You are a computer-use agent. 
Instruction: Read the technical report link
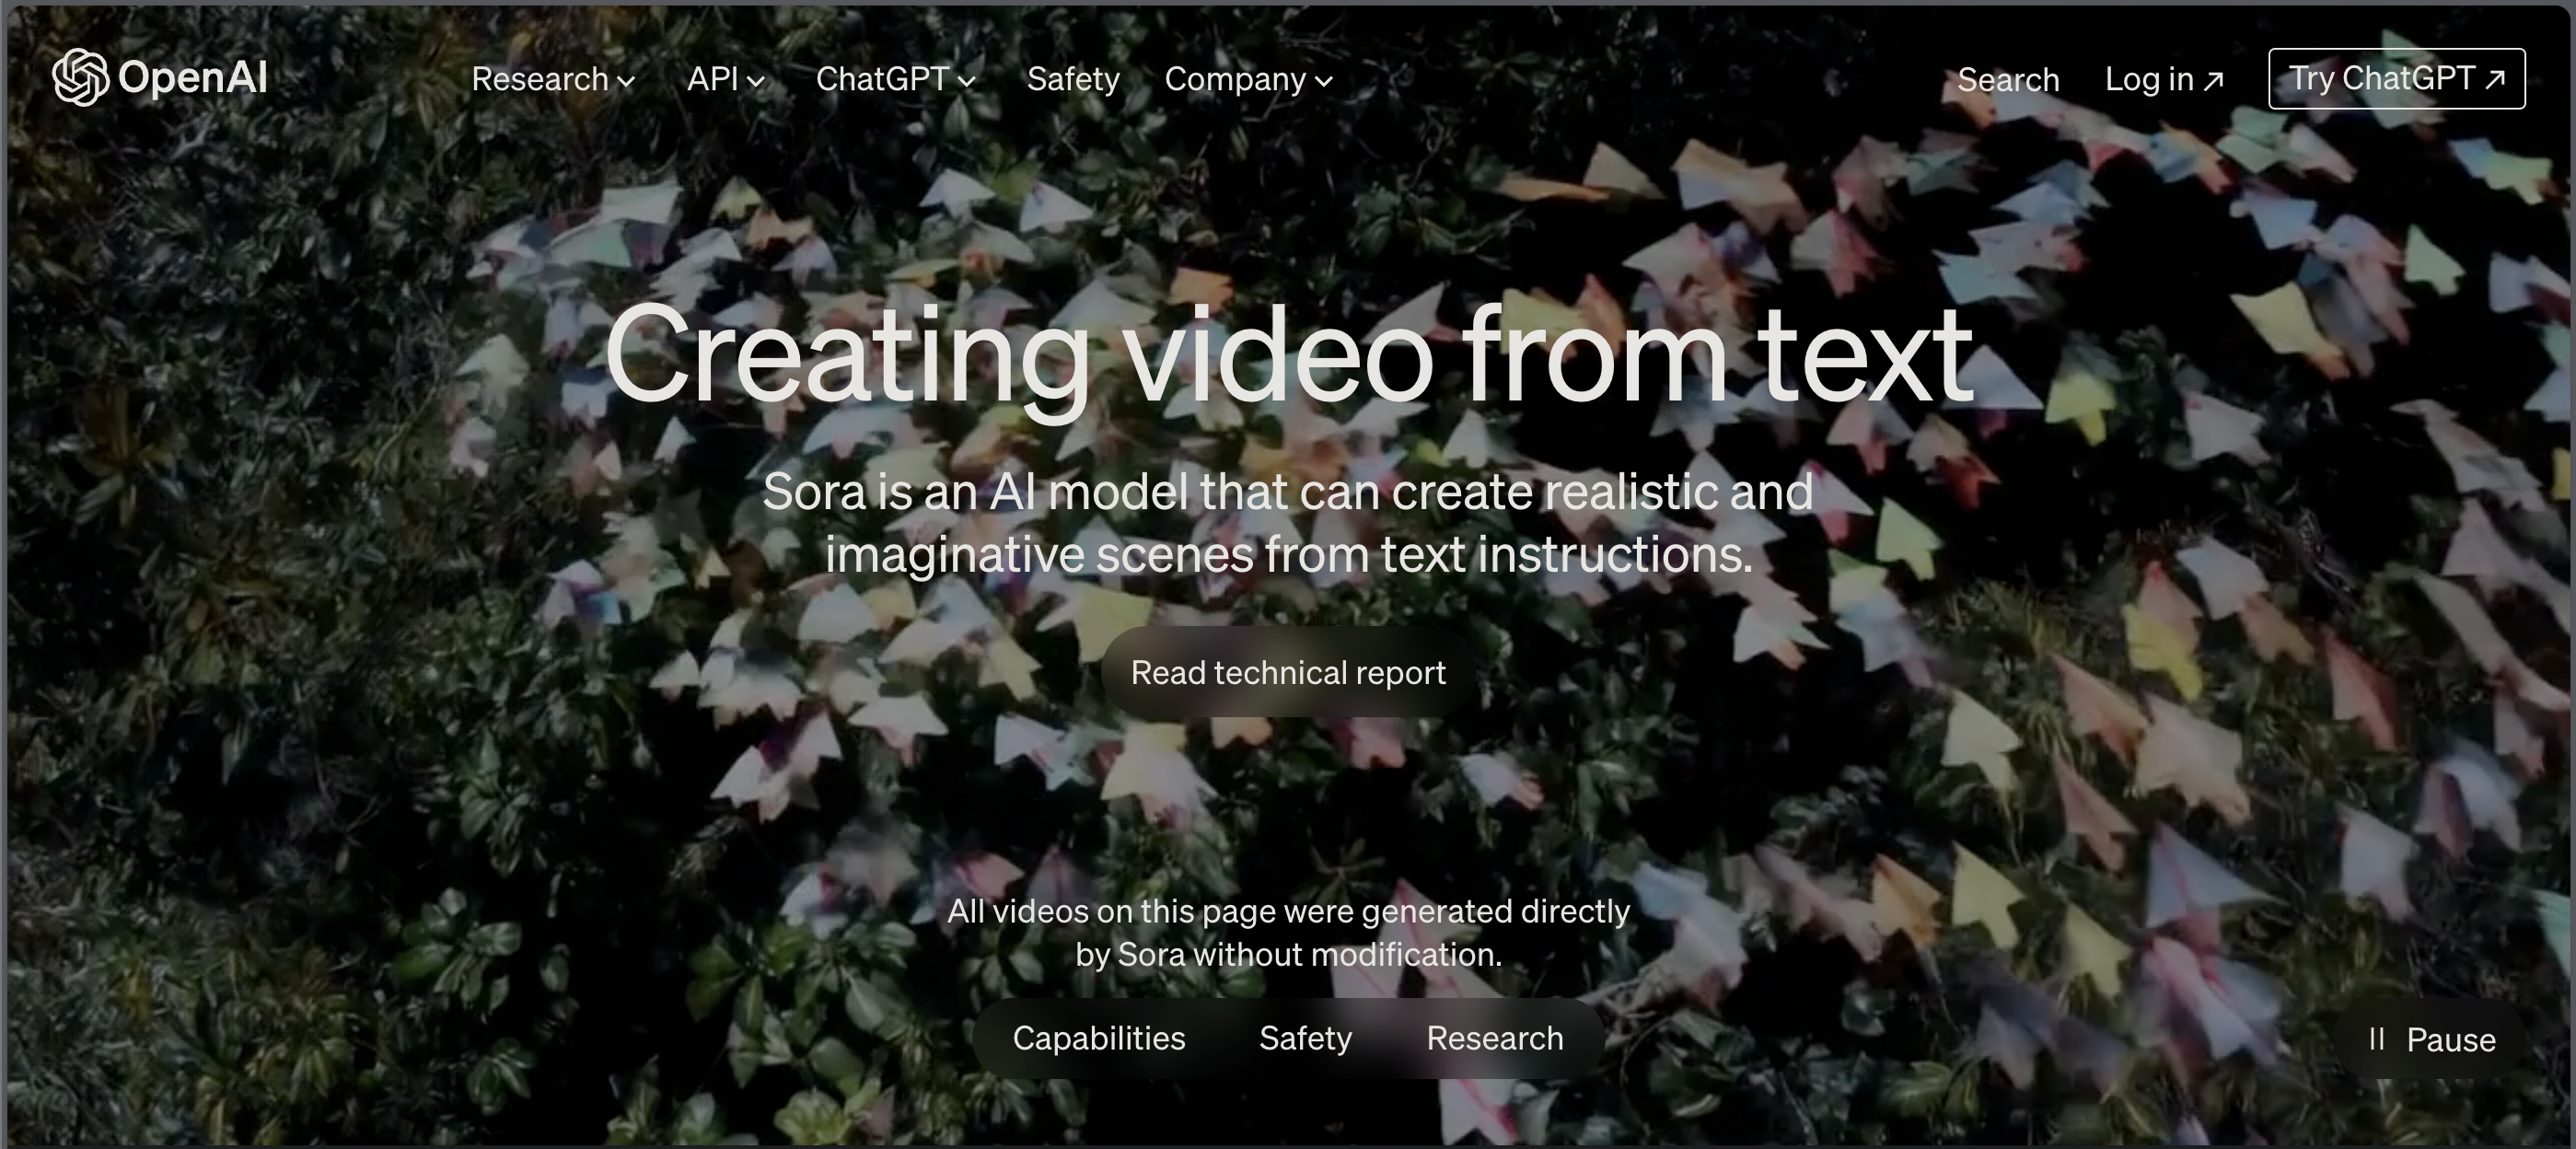1286,672
